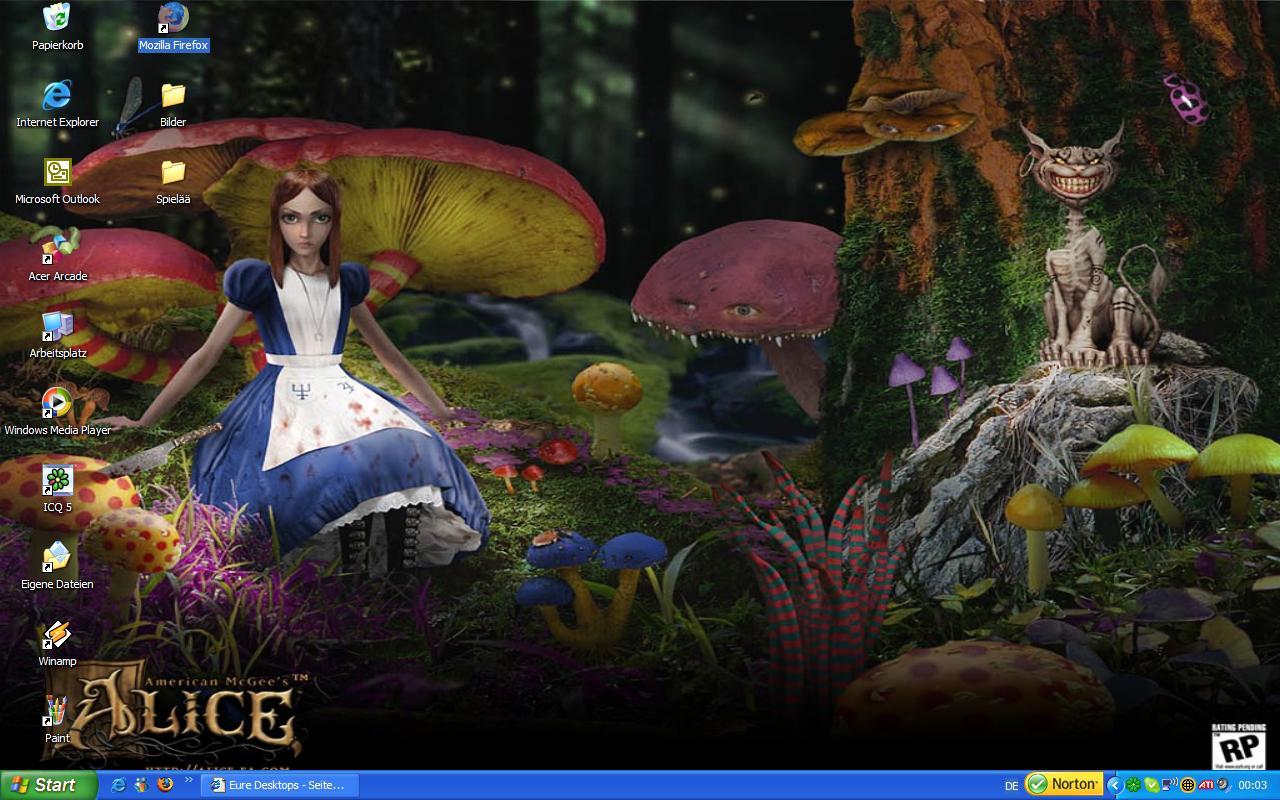Launch Internet Explorer from Quick Launch bar
This screenshot has height=800, width=1280.
118,785
